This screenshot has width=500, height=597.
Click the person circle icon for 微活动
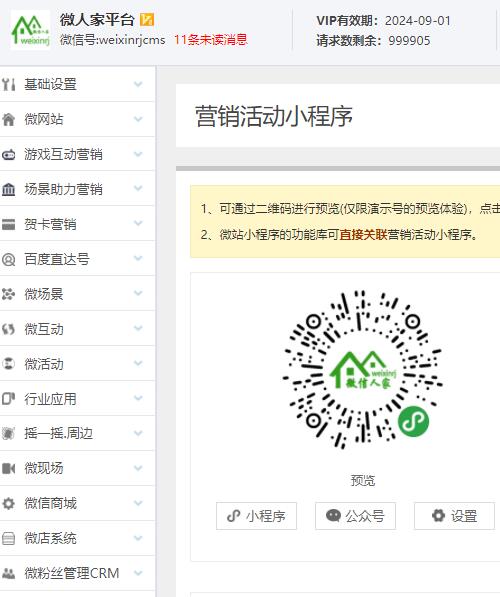[x=8, y=364]
